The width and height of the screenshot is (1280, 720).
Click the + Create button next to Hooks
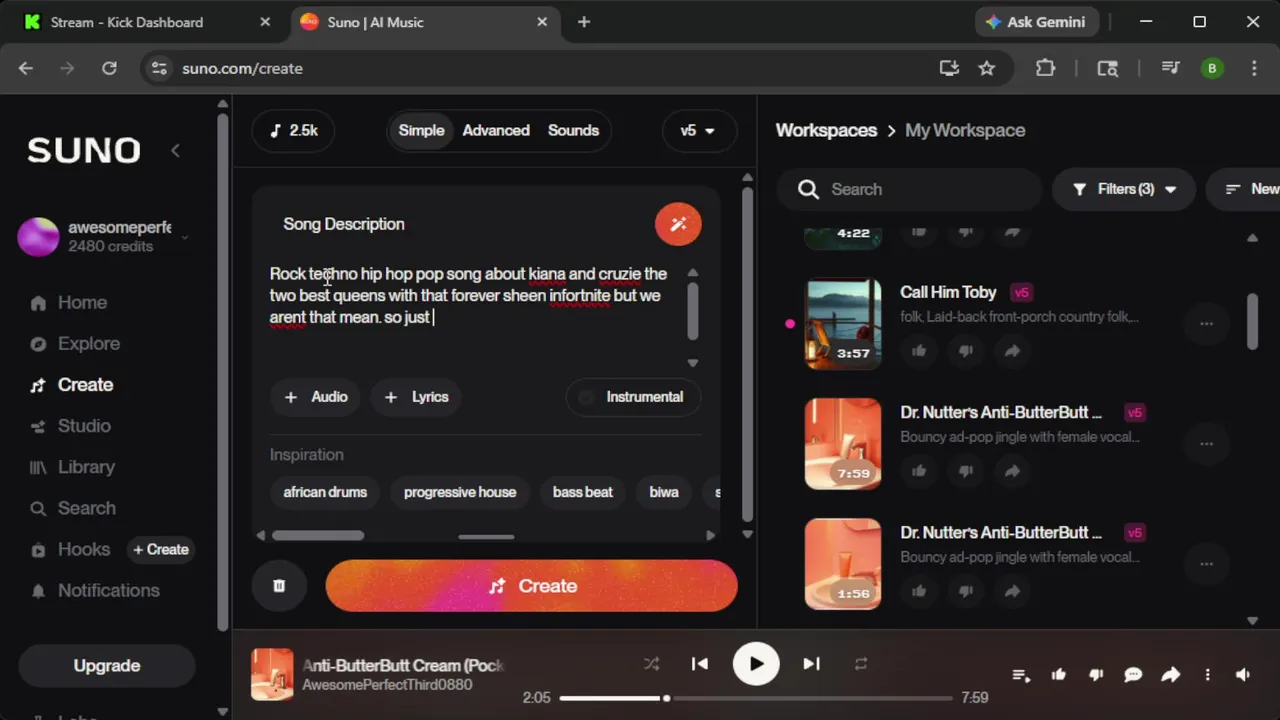(160, 549)
